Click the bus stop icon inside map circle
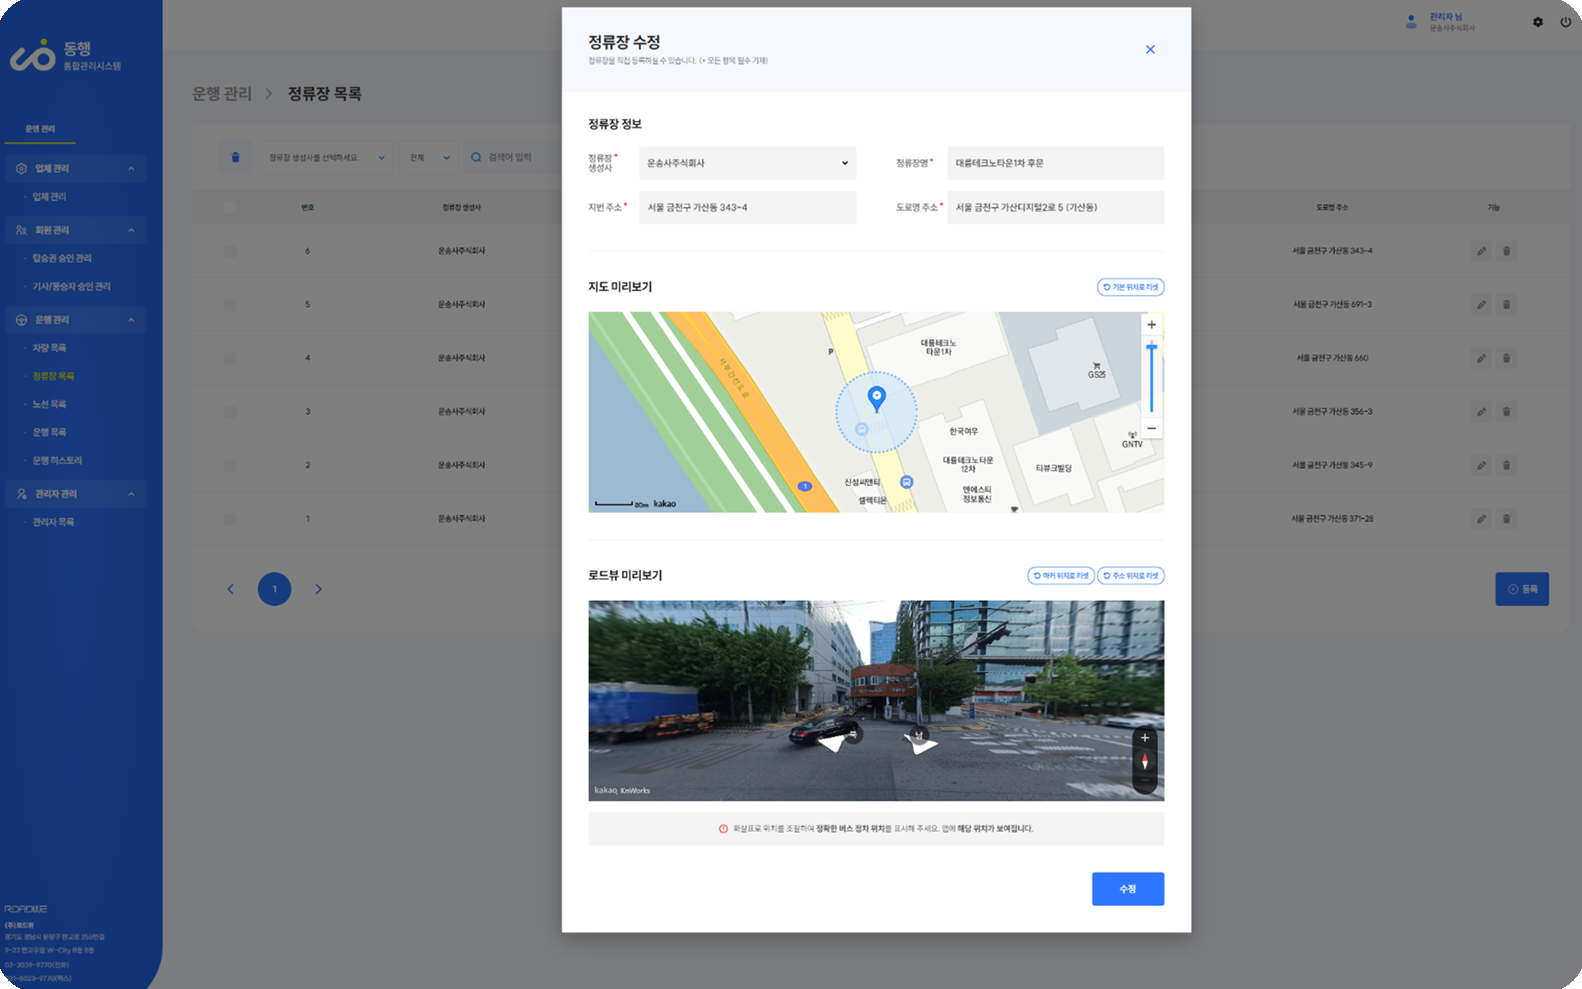Viewport: 1582px width, 989px height. pyautogui.click(x=861, y=429)
